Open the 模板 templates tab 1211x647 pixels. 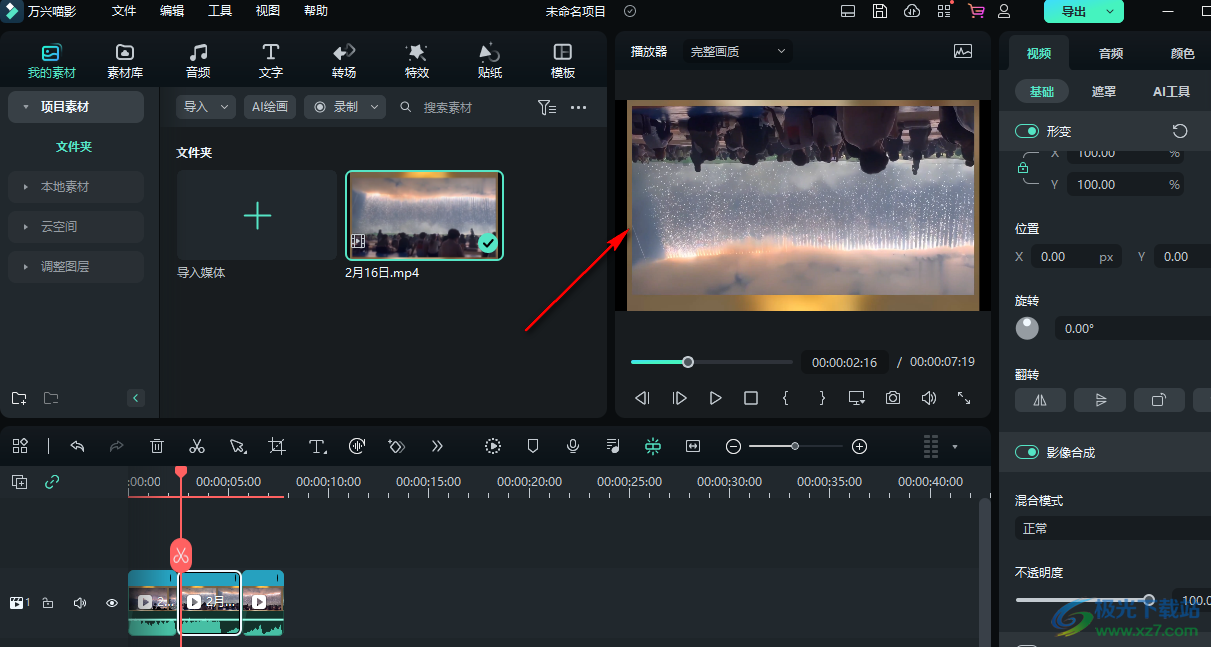tap(563, 60)
